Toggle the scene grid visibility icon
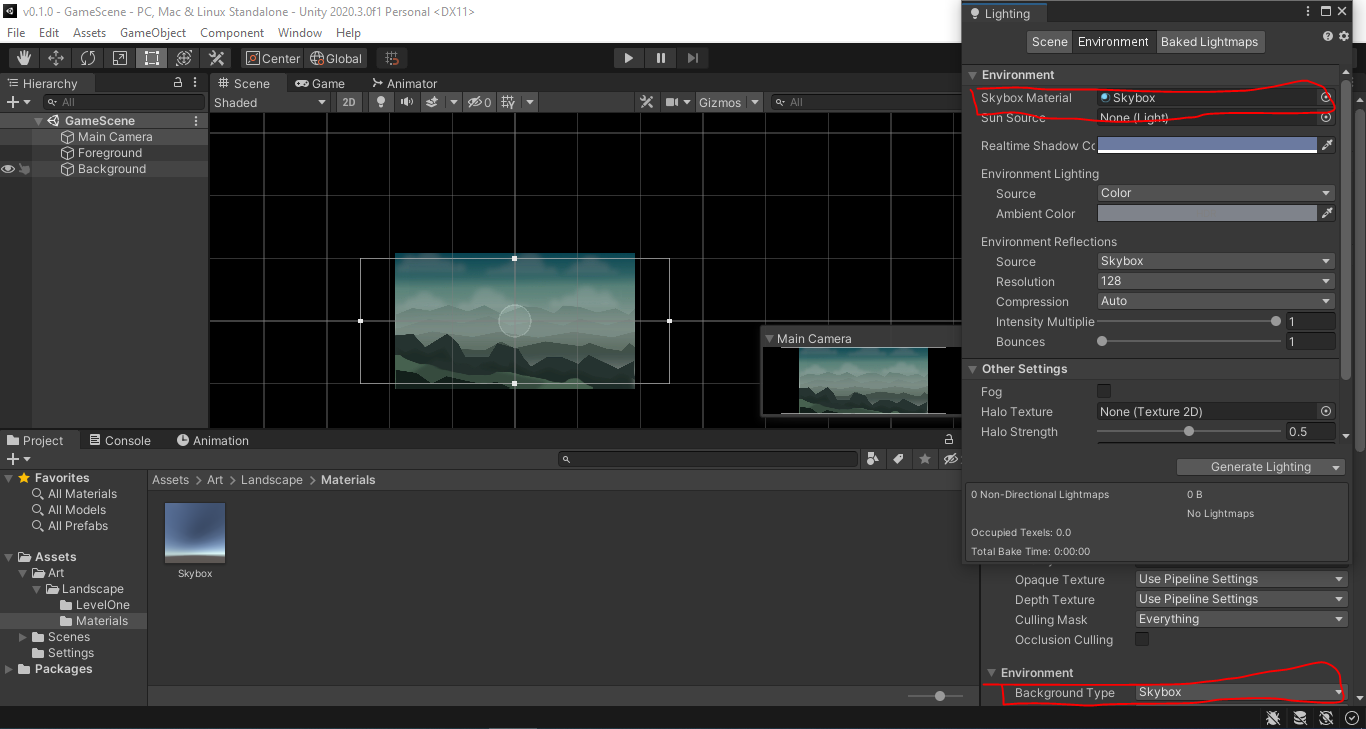Viewport: 1366px width, 729px height. (x=508, y=102)
